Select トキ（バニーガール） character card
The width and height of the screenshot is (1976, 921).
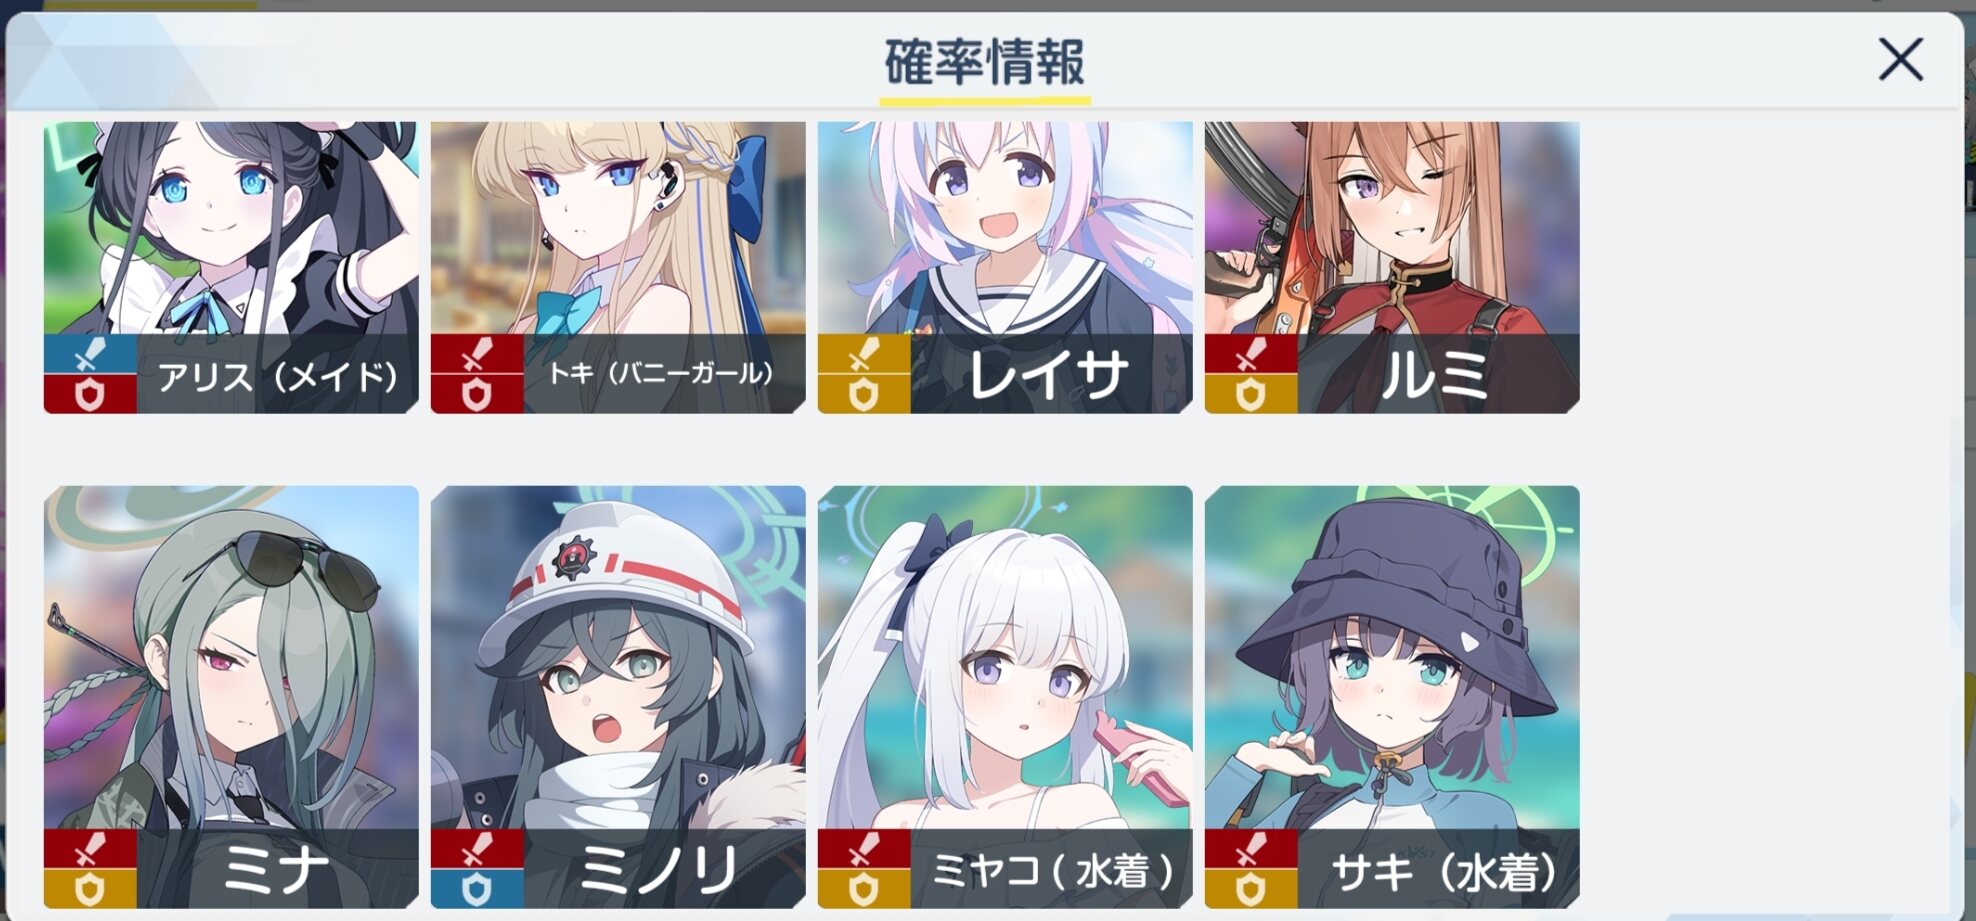pyautogui.click(x=618, y=267)
